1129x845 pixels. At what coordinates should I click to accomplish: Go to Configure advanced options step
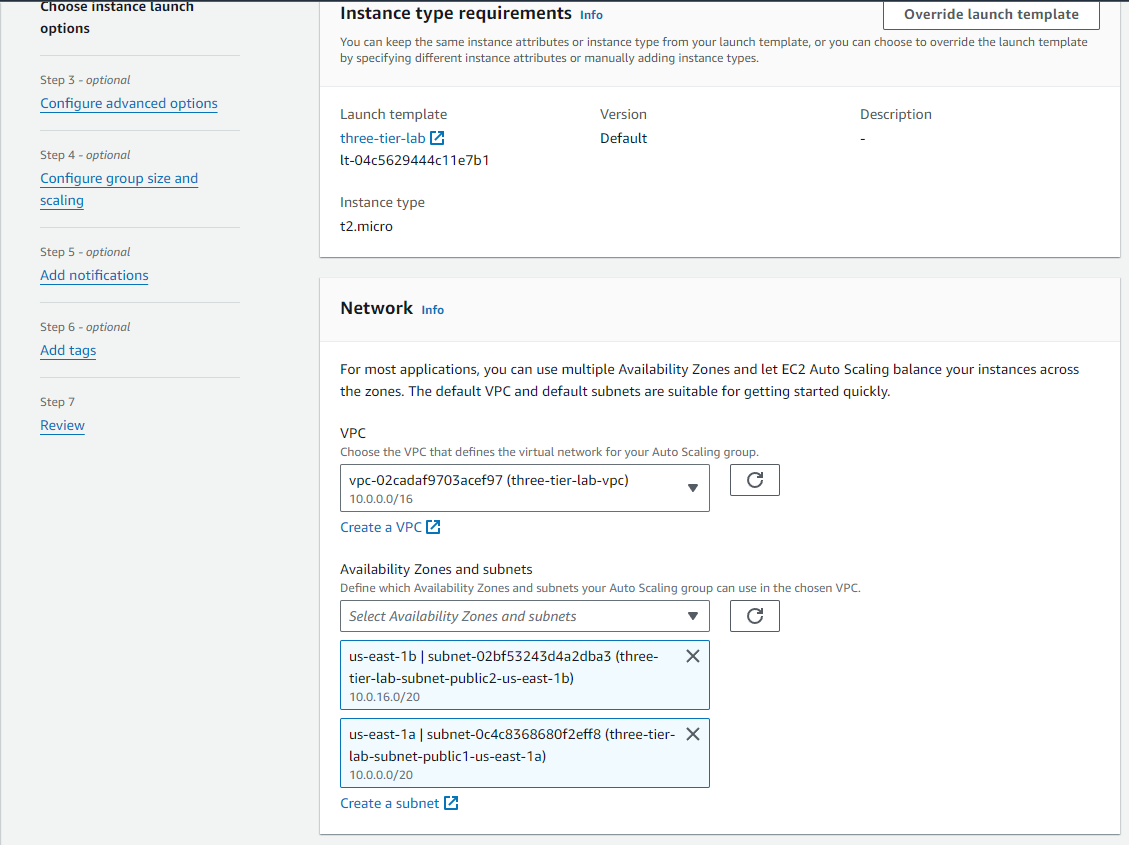pyautogui.click(x=129, y=103)
